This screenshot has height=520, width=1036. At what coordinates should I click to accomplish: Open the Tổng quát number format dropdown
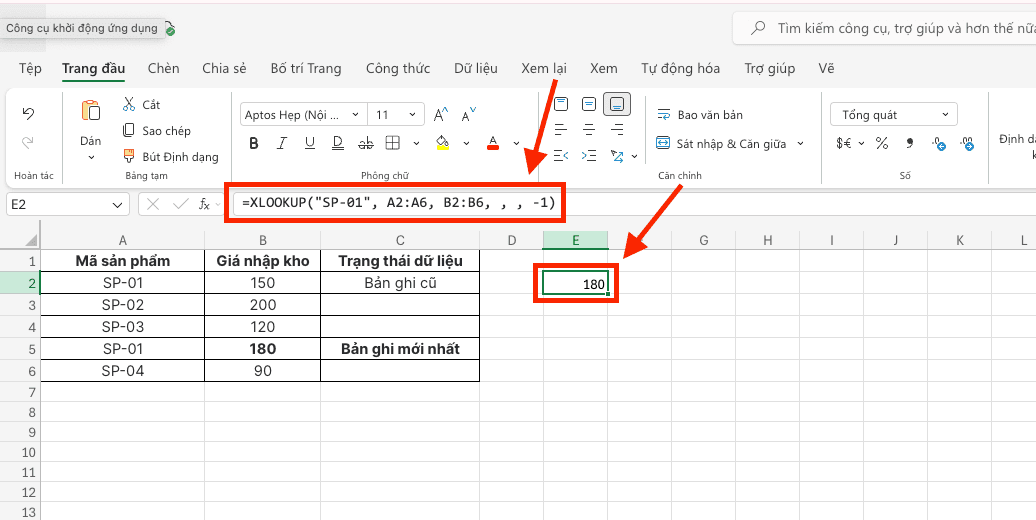894,115
